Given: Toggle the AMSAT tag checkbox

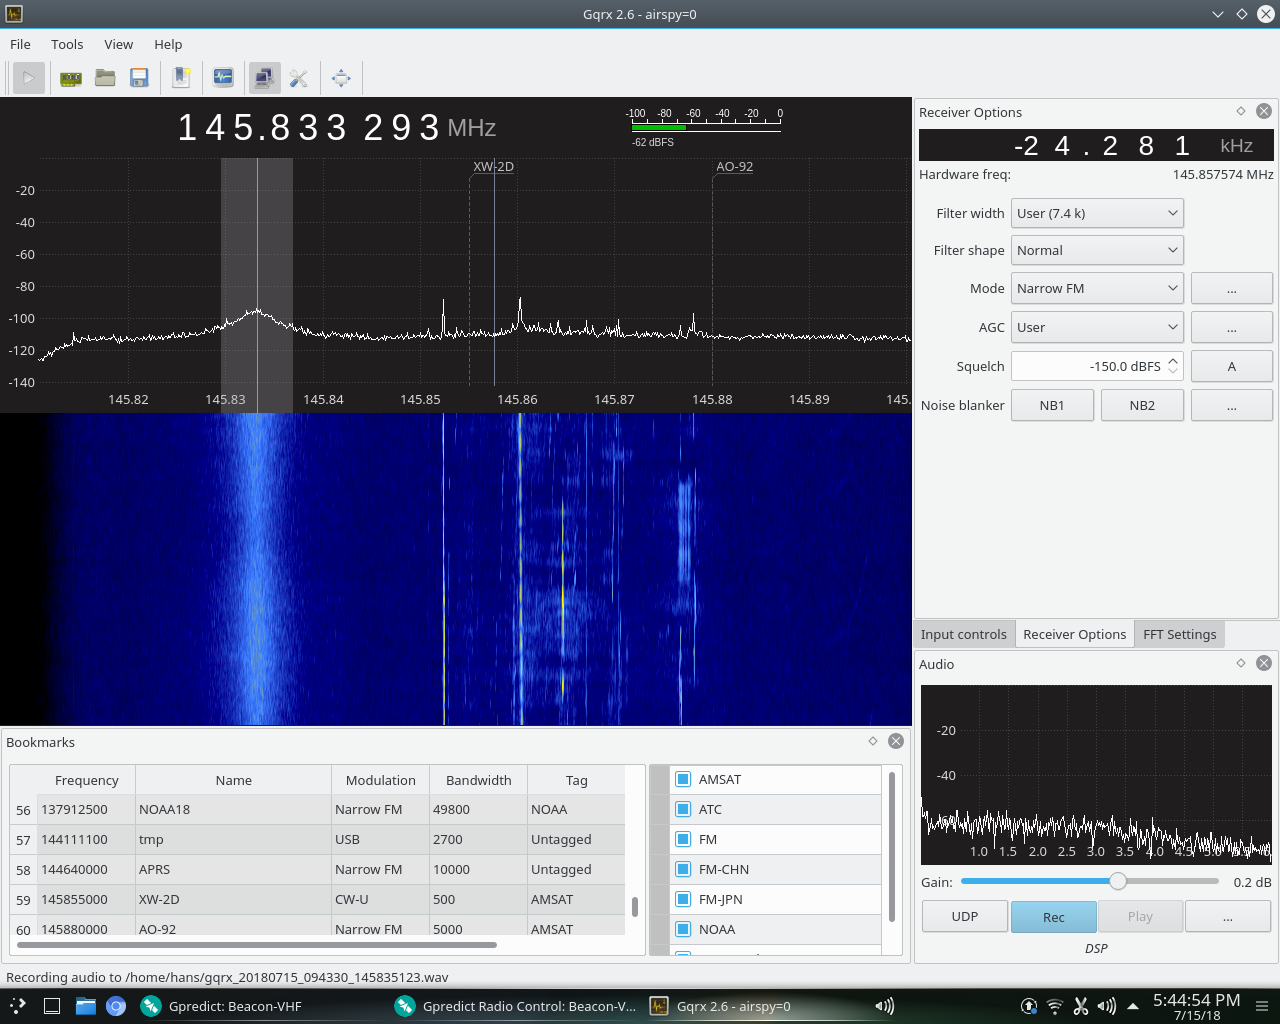Looking at the screenshot, I should 683,779.
